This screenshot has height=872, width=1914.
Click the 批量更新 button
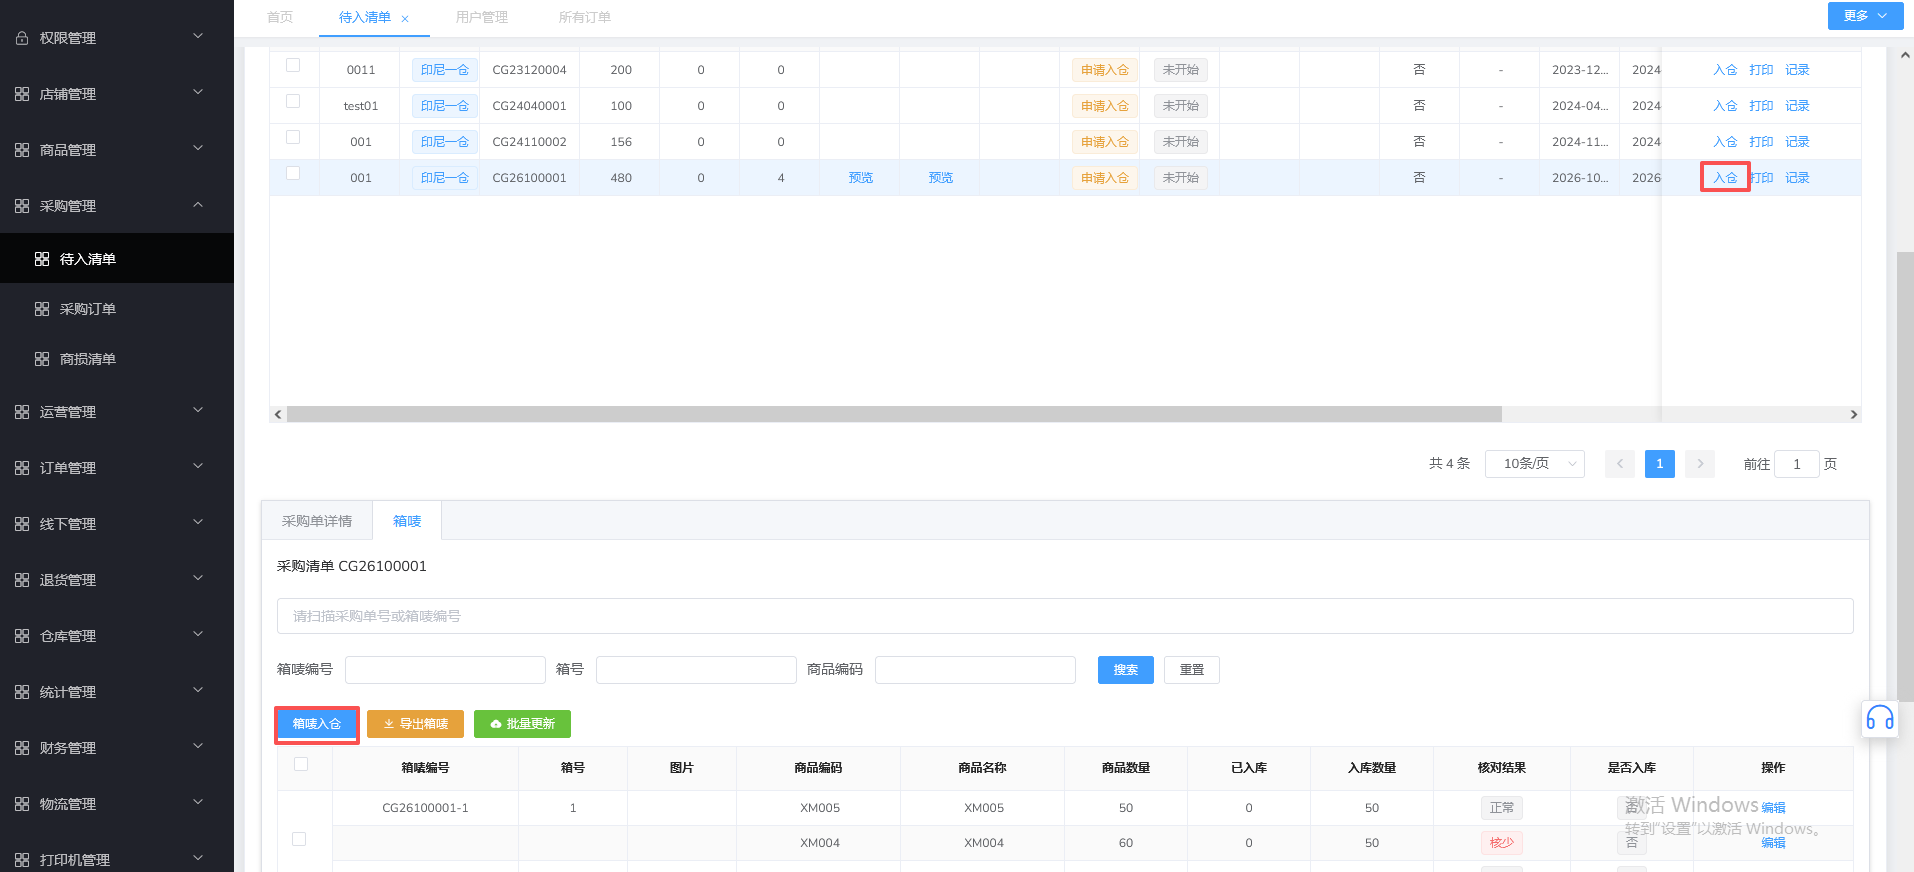point(522,724)
